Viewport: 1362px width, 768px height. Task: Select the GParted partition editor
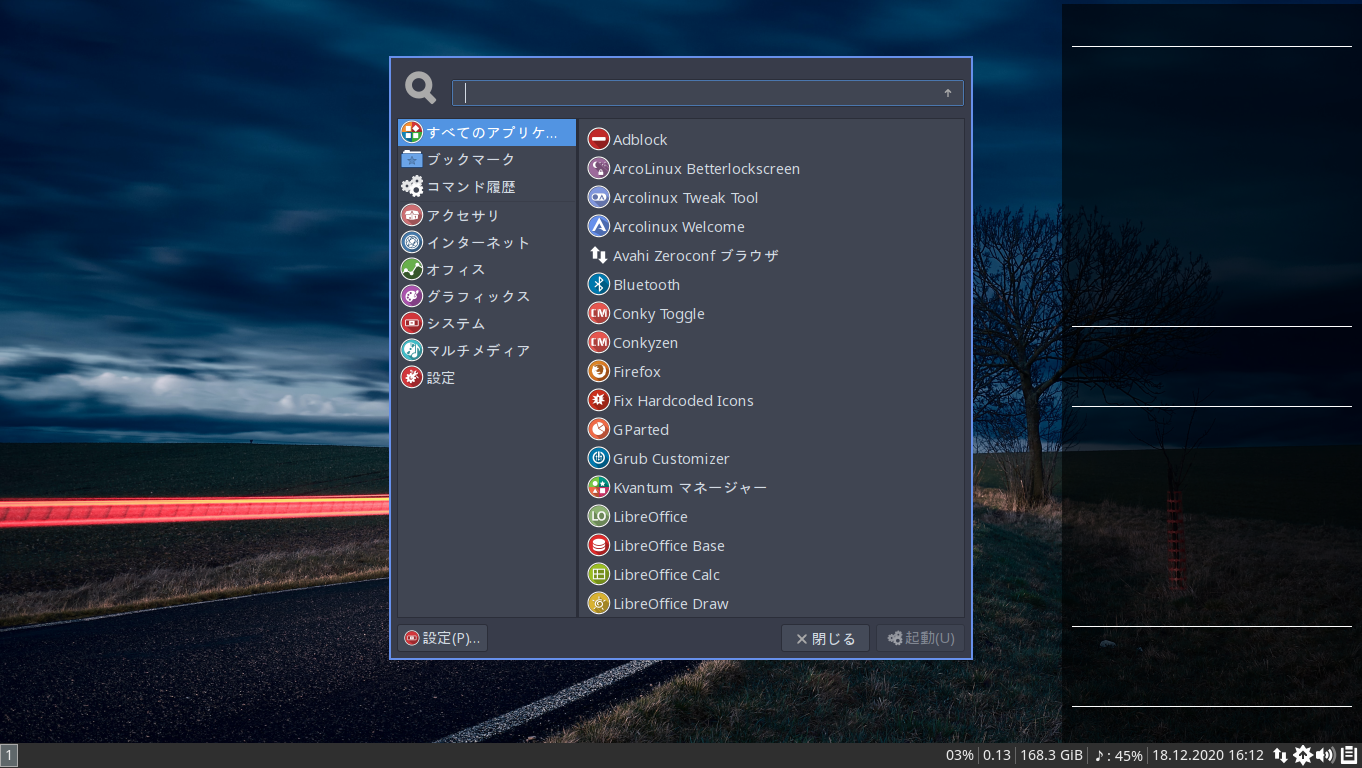tap(771, 429)
